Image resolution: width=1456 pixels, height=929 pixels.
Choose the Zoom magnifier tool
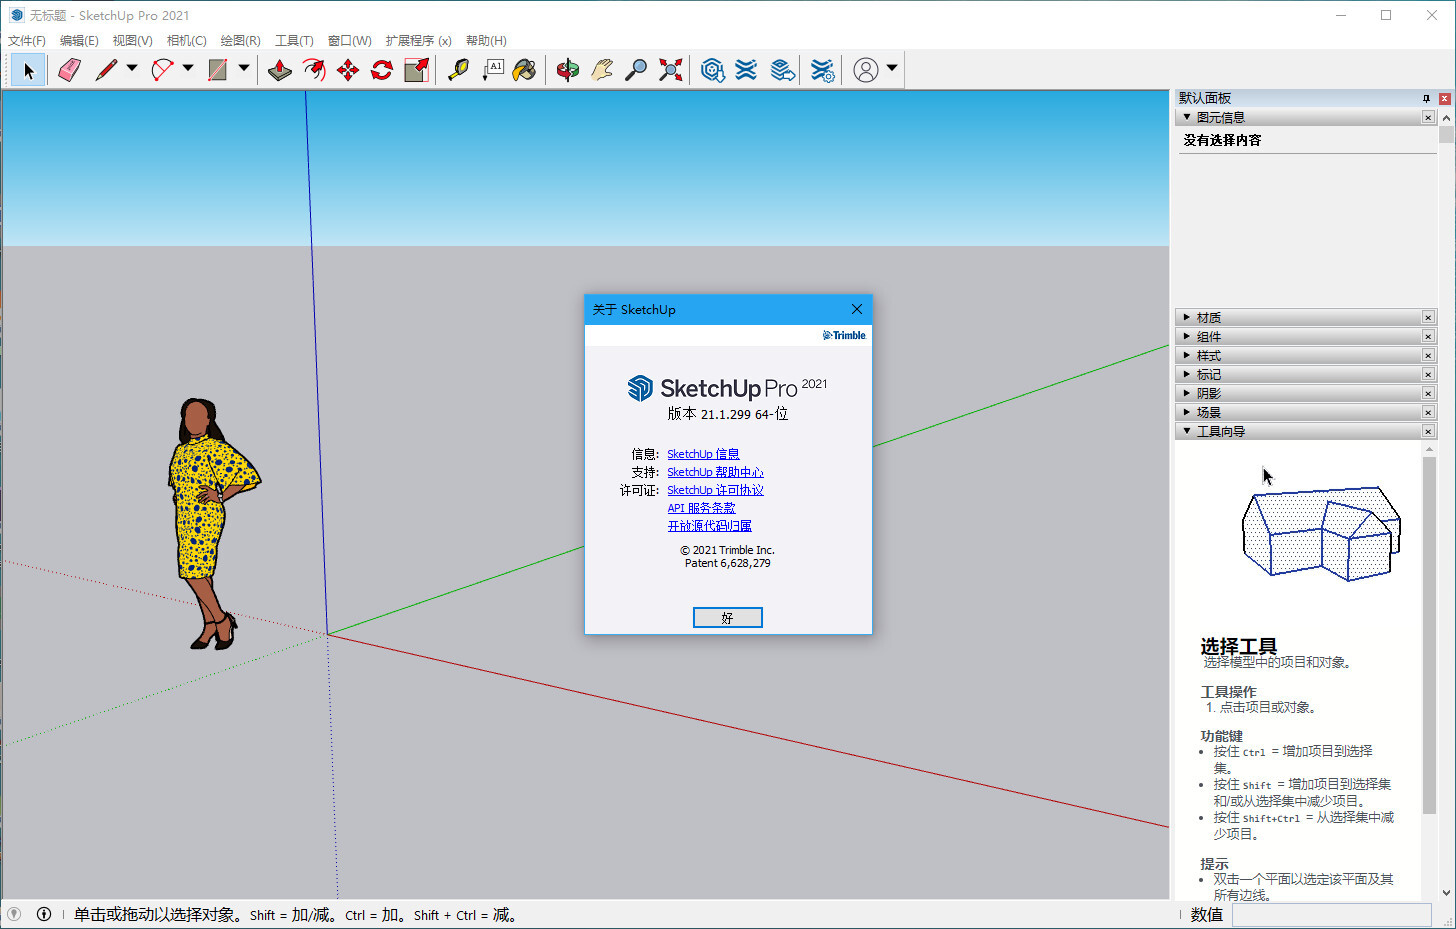click(x=636, y=70)
